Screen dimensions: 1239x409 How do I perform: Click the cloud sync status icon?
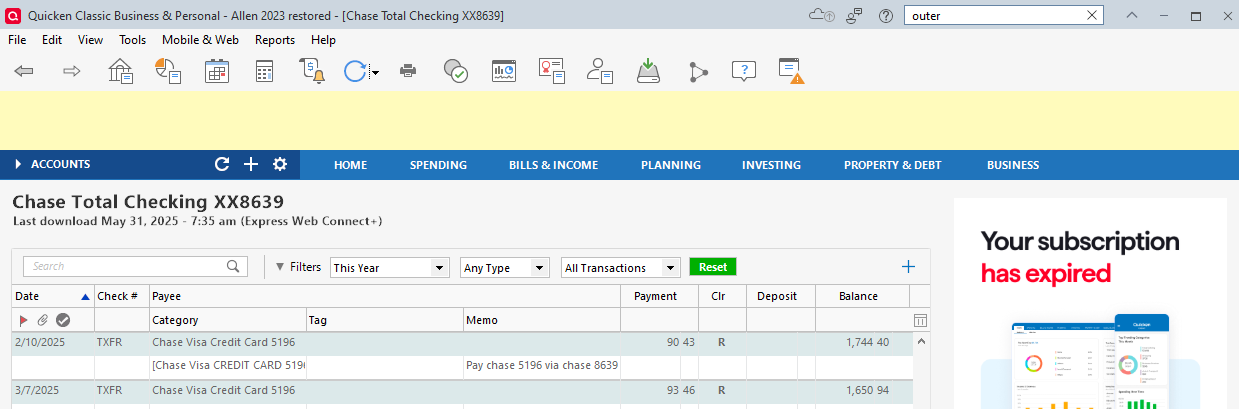(822, 15)
